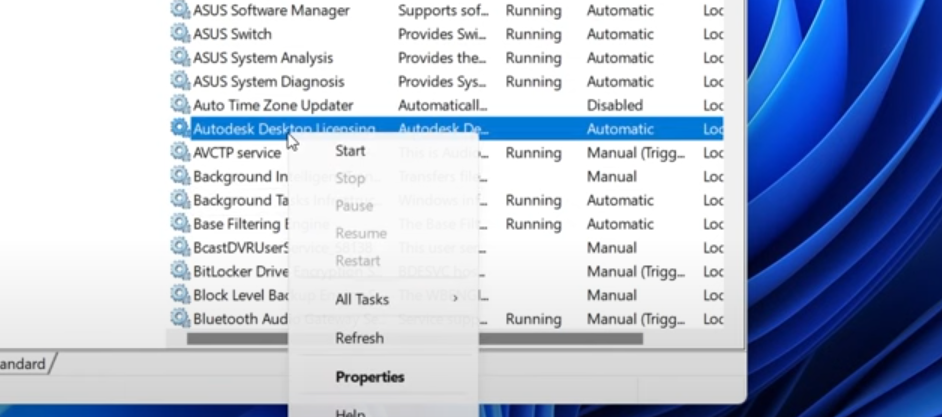Image resolution: width=942 pixels, height=417 pixels.
Task: Click Running status of Base Filtering Engine
Action: [533, 224]
